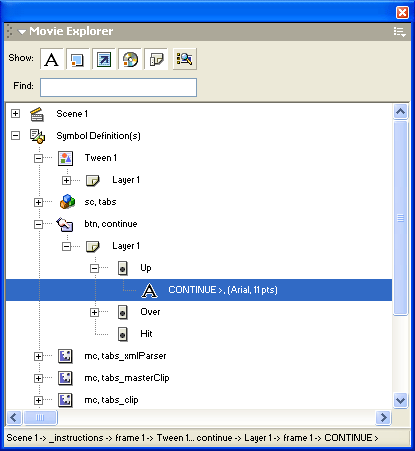Collapse Symbol Definition(s) node
The height and width of the screenshot is (451, 415).
pyautogui.click(x=15, y=136)
